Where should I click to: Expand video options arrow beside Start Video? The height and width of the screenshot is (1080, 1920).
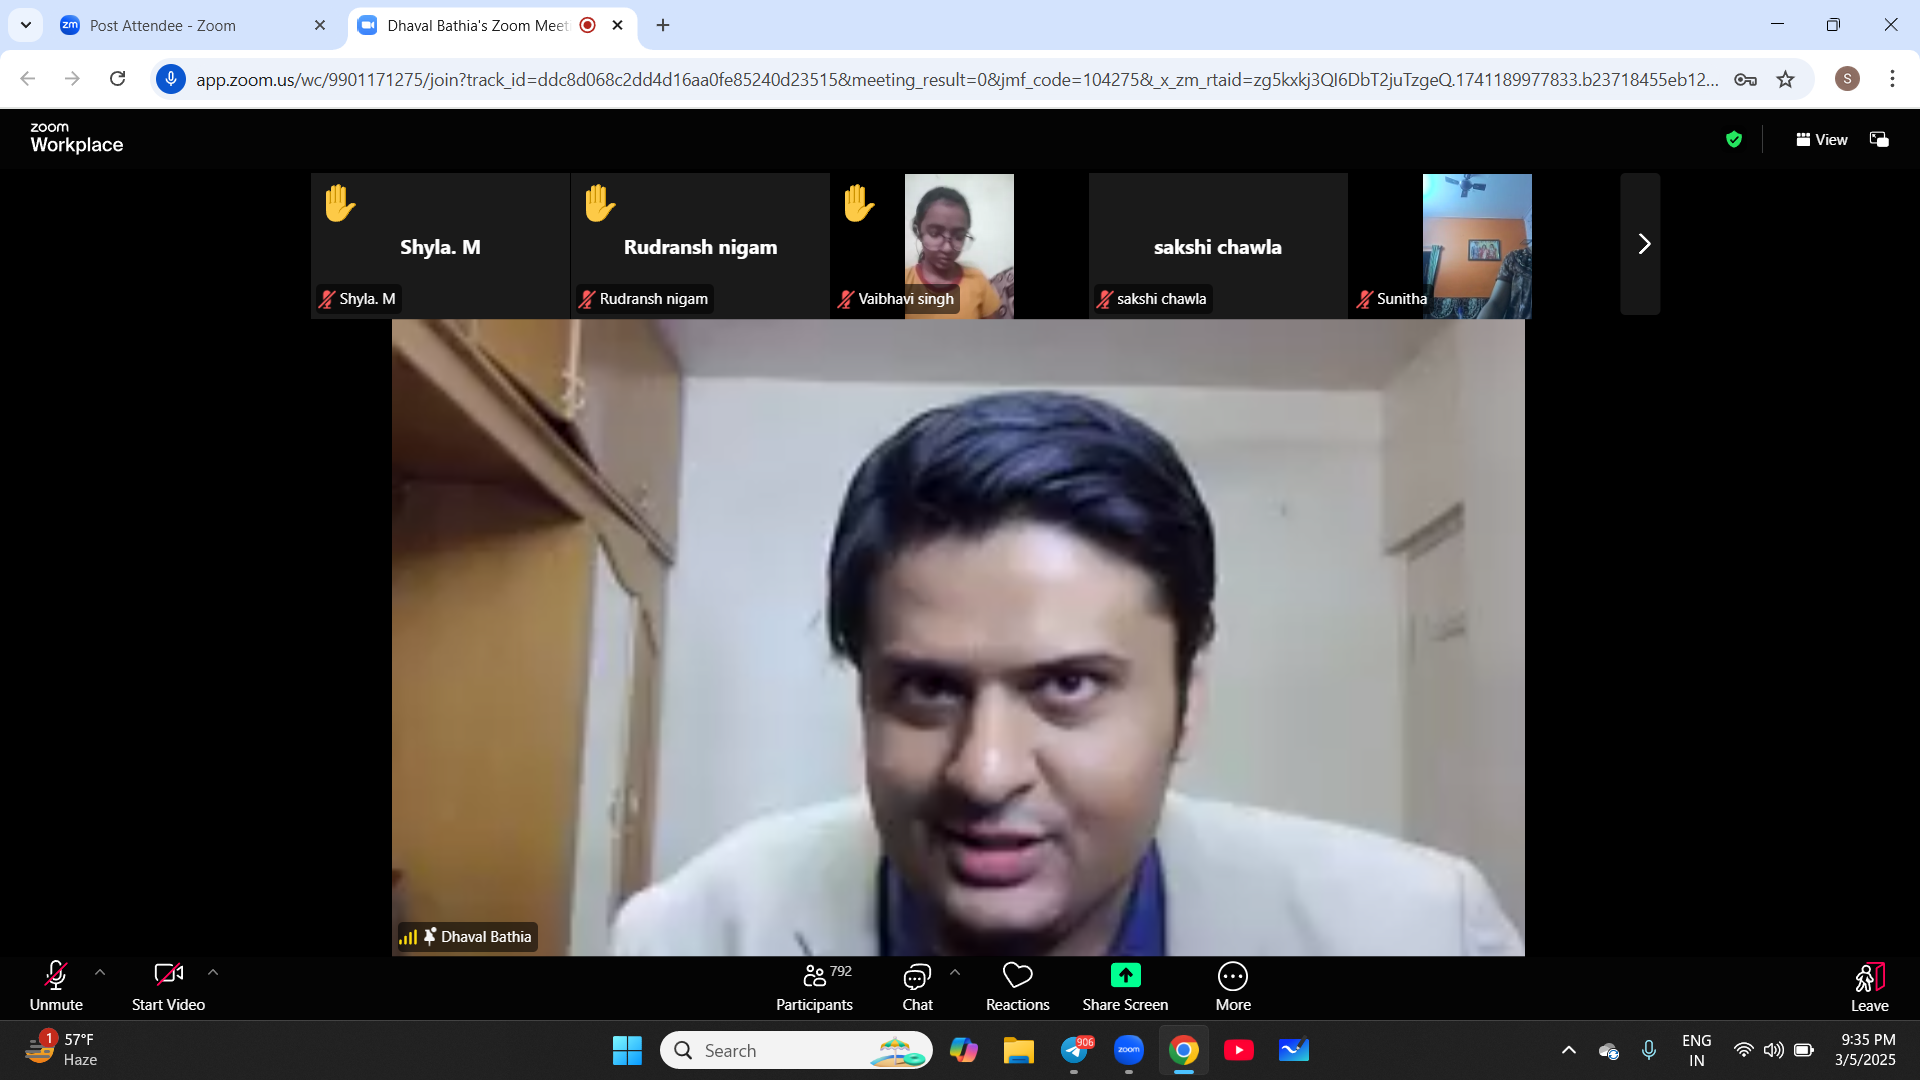(213, 972)
